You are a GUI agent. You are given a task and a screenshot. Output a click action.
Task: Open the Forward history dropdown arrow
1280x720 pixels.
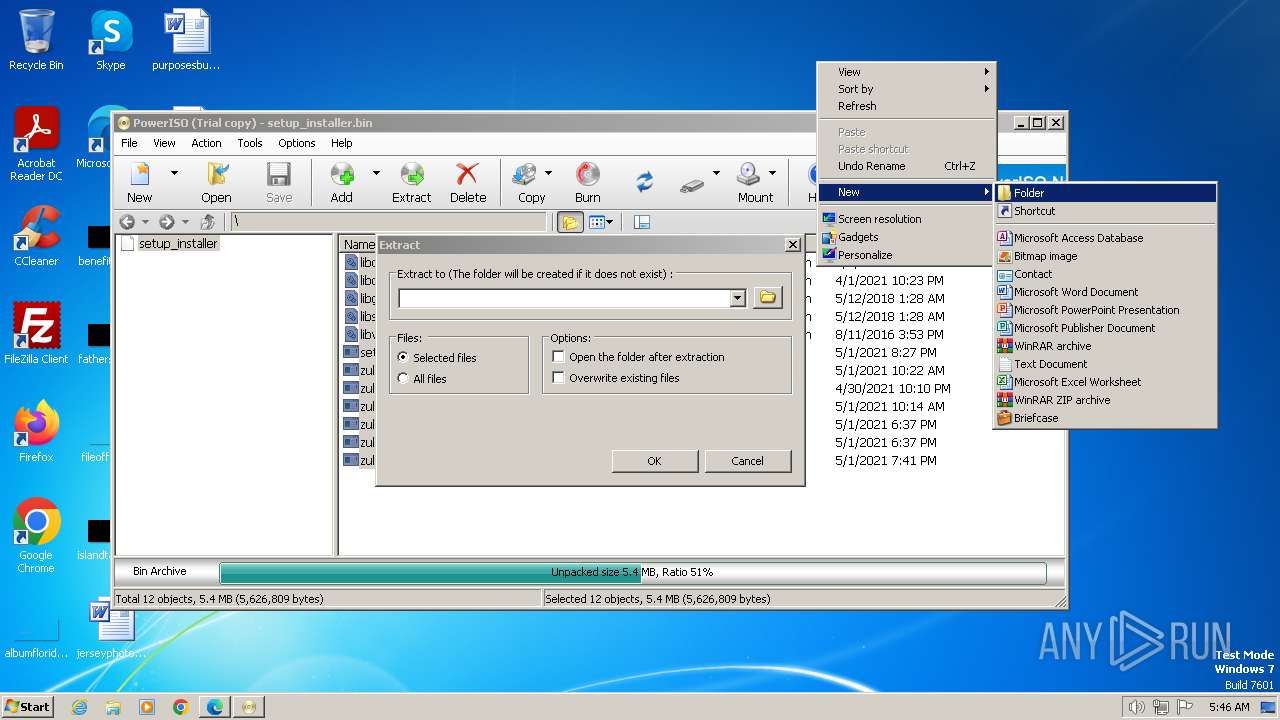184,222
